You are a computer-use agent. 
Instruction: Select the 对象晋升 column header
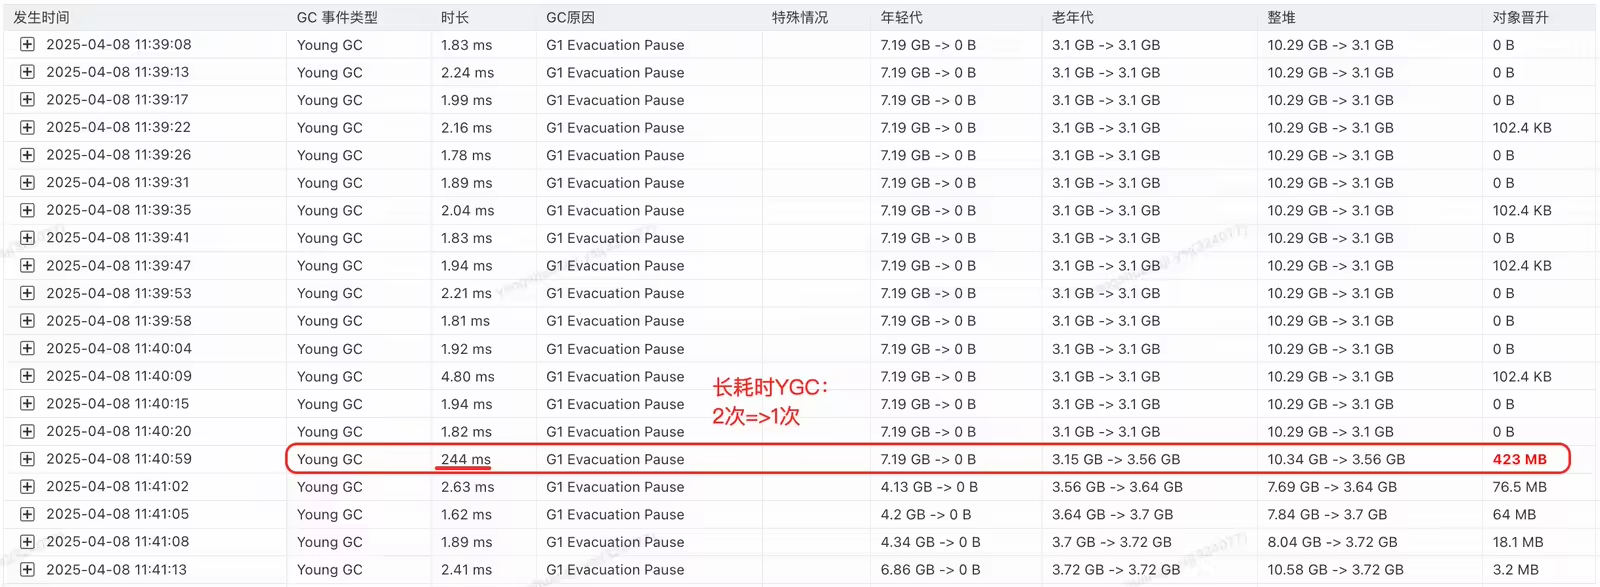pyautogui.click(x=1520, y=17)
